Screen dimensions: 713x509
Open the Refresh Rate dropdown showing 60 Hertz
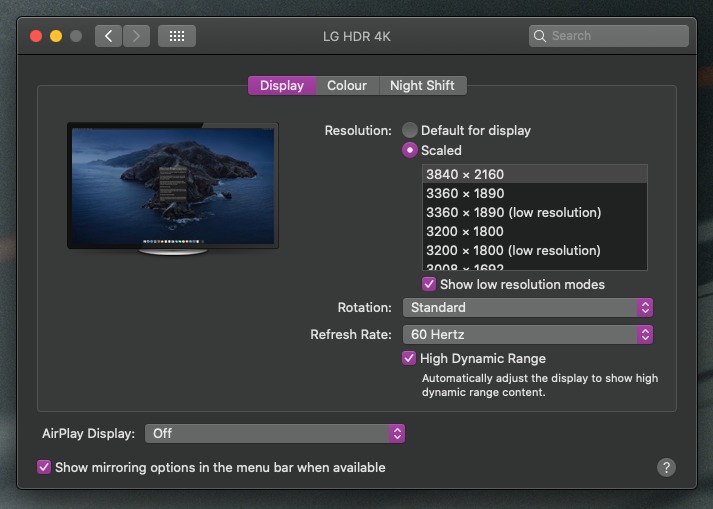coord(528,335)
